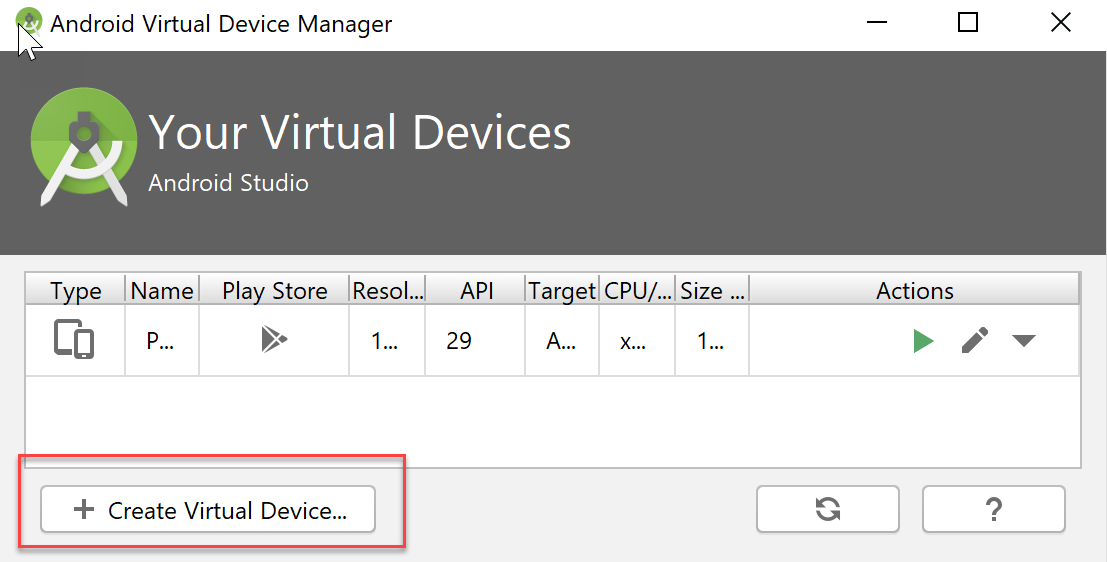Screen dimensions: 1107x562
Task: Sort by the Name column header
Action: tap(162, 290)
